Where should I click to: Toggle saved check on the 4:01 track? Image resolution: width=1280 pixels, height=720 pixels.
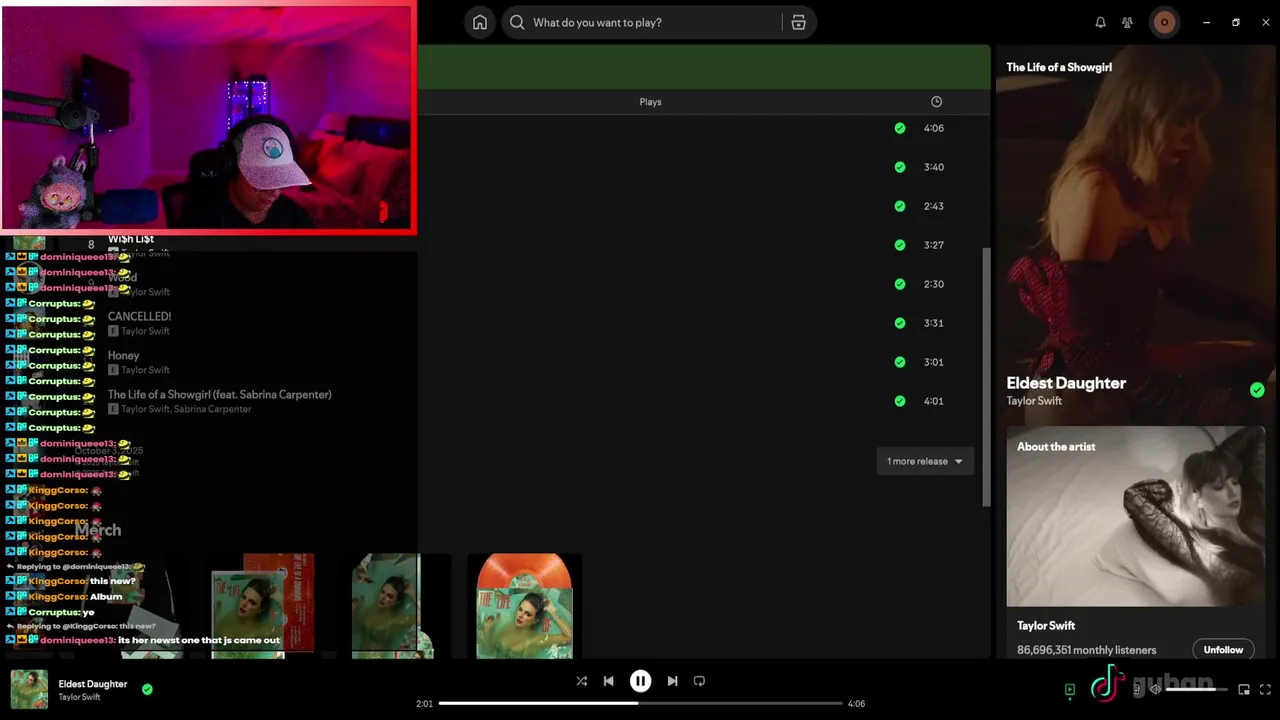pyautogui.click(x=900, y=401)
